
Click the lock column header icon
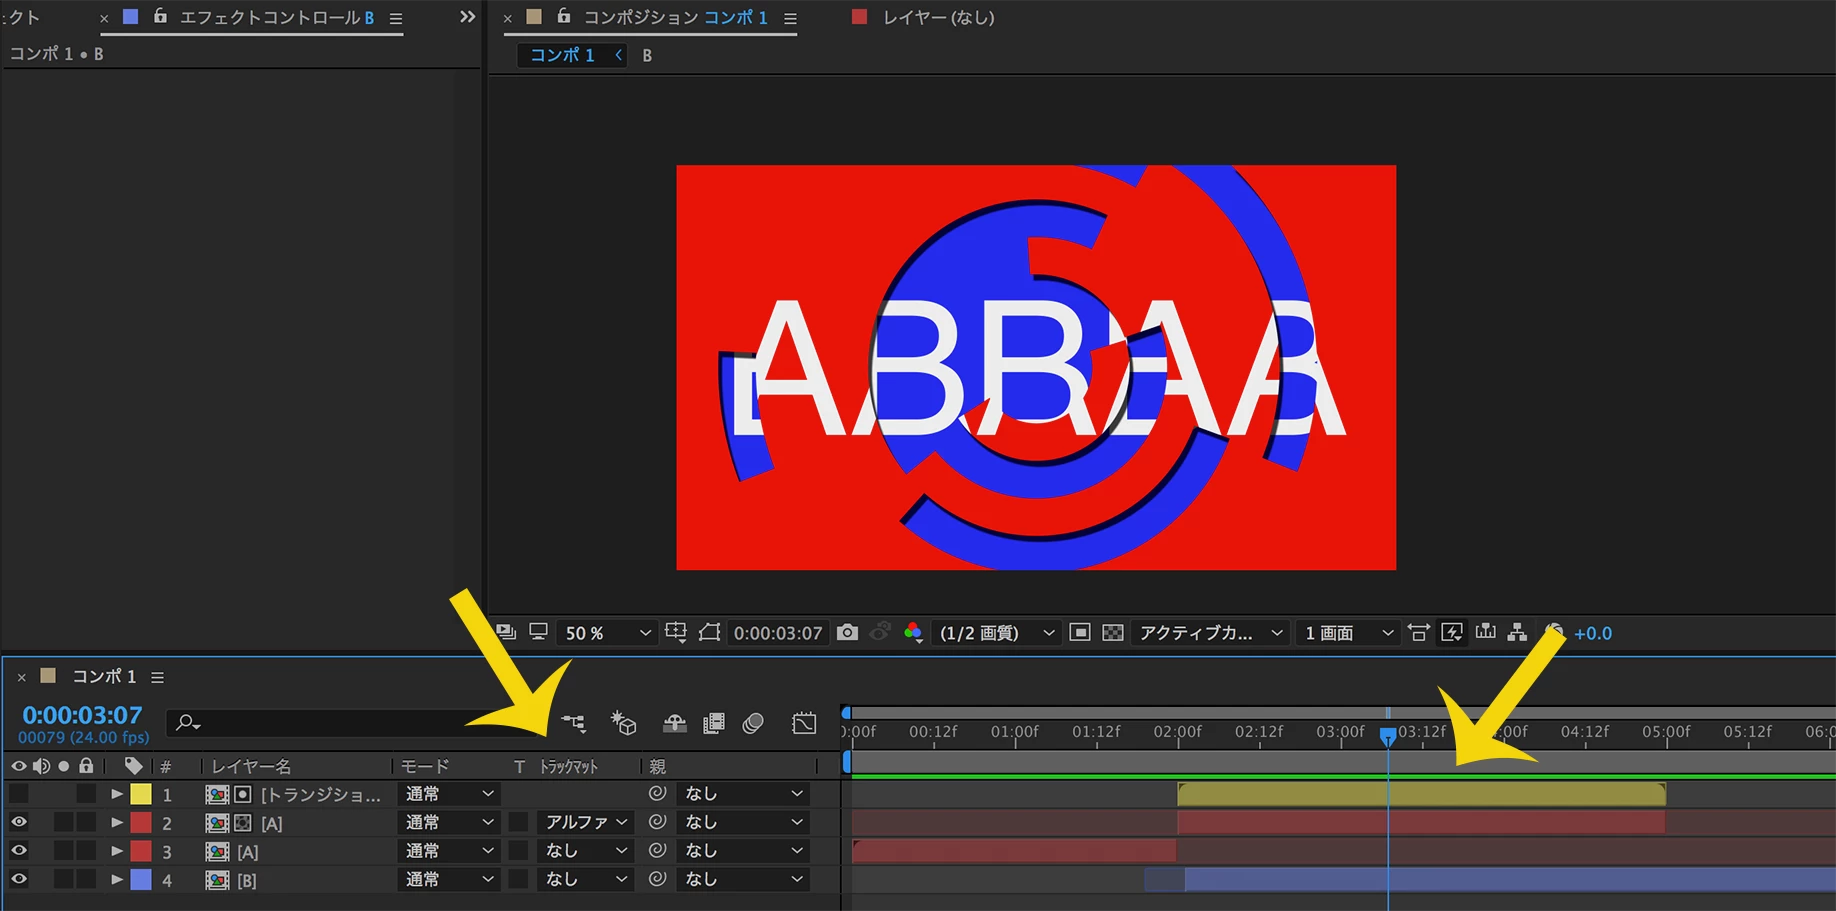click(x=87, y=766)
